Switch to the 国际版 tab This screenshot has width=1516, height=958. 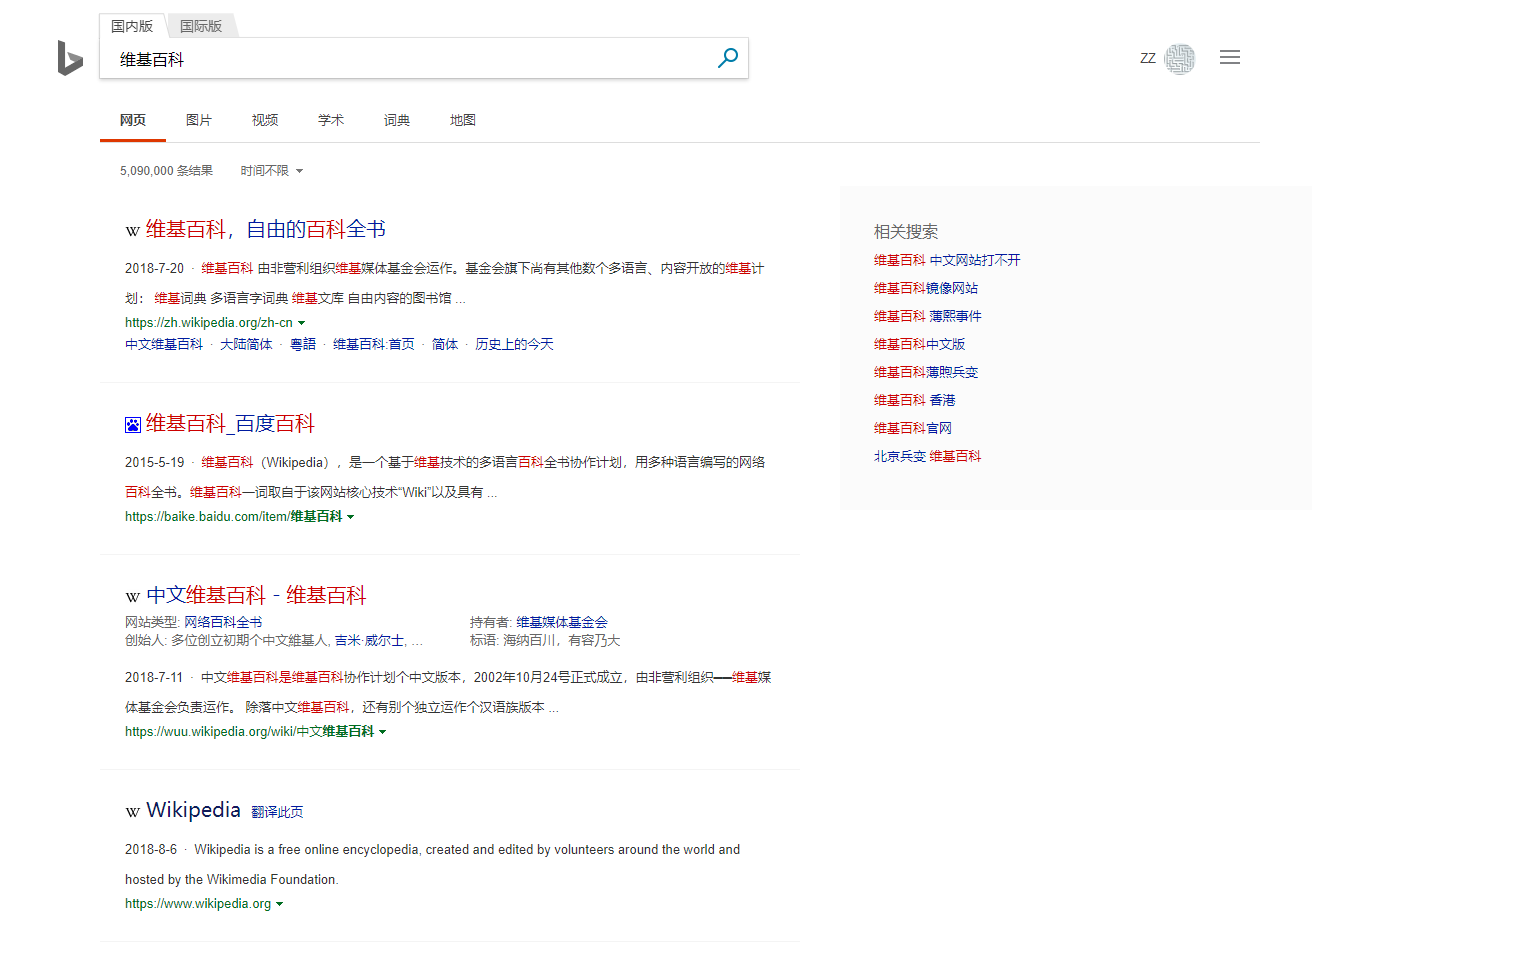click(x=201, y=25)
